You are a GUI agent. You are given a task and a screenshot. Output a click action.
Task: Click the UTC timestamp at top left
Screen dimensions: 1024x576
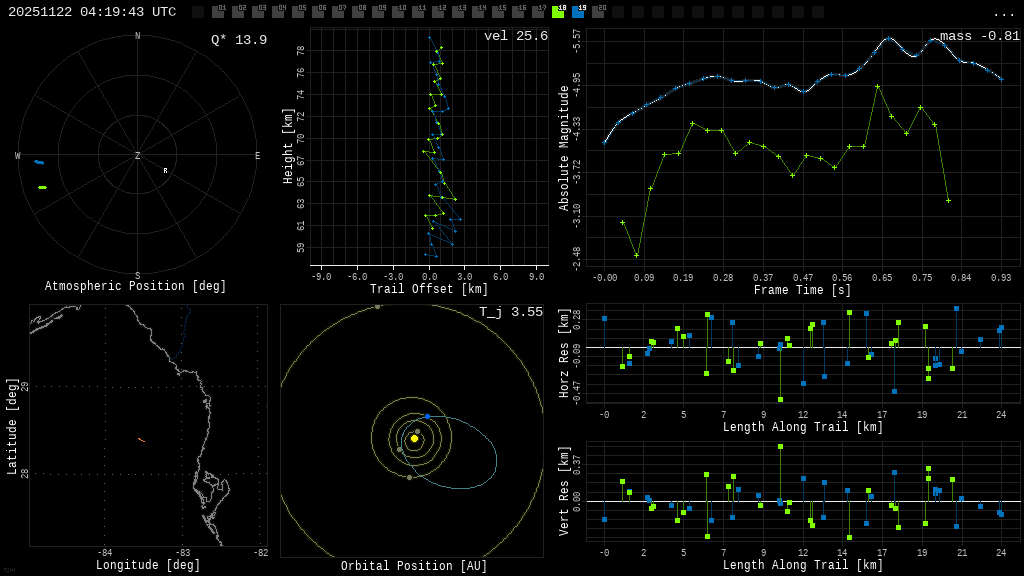(92, 12)
